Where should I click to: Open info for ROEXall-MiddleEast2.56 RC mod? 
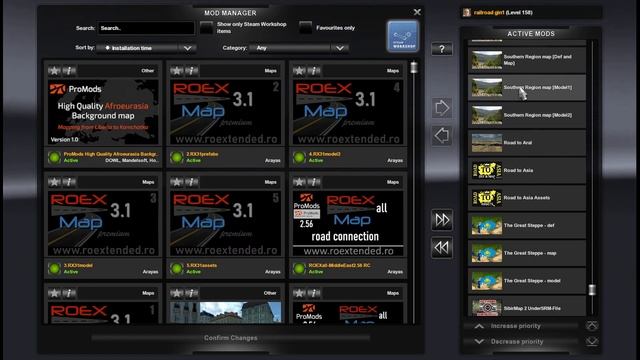pos(314,182)
